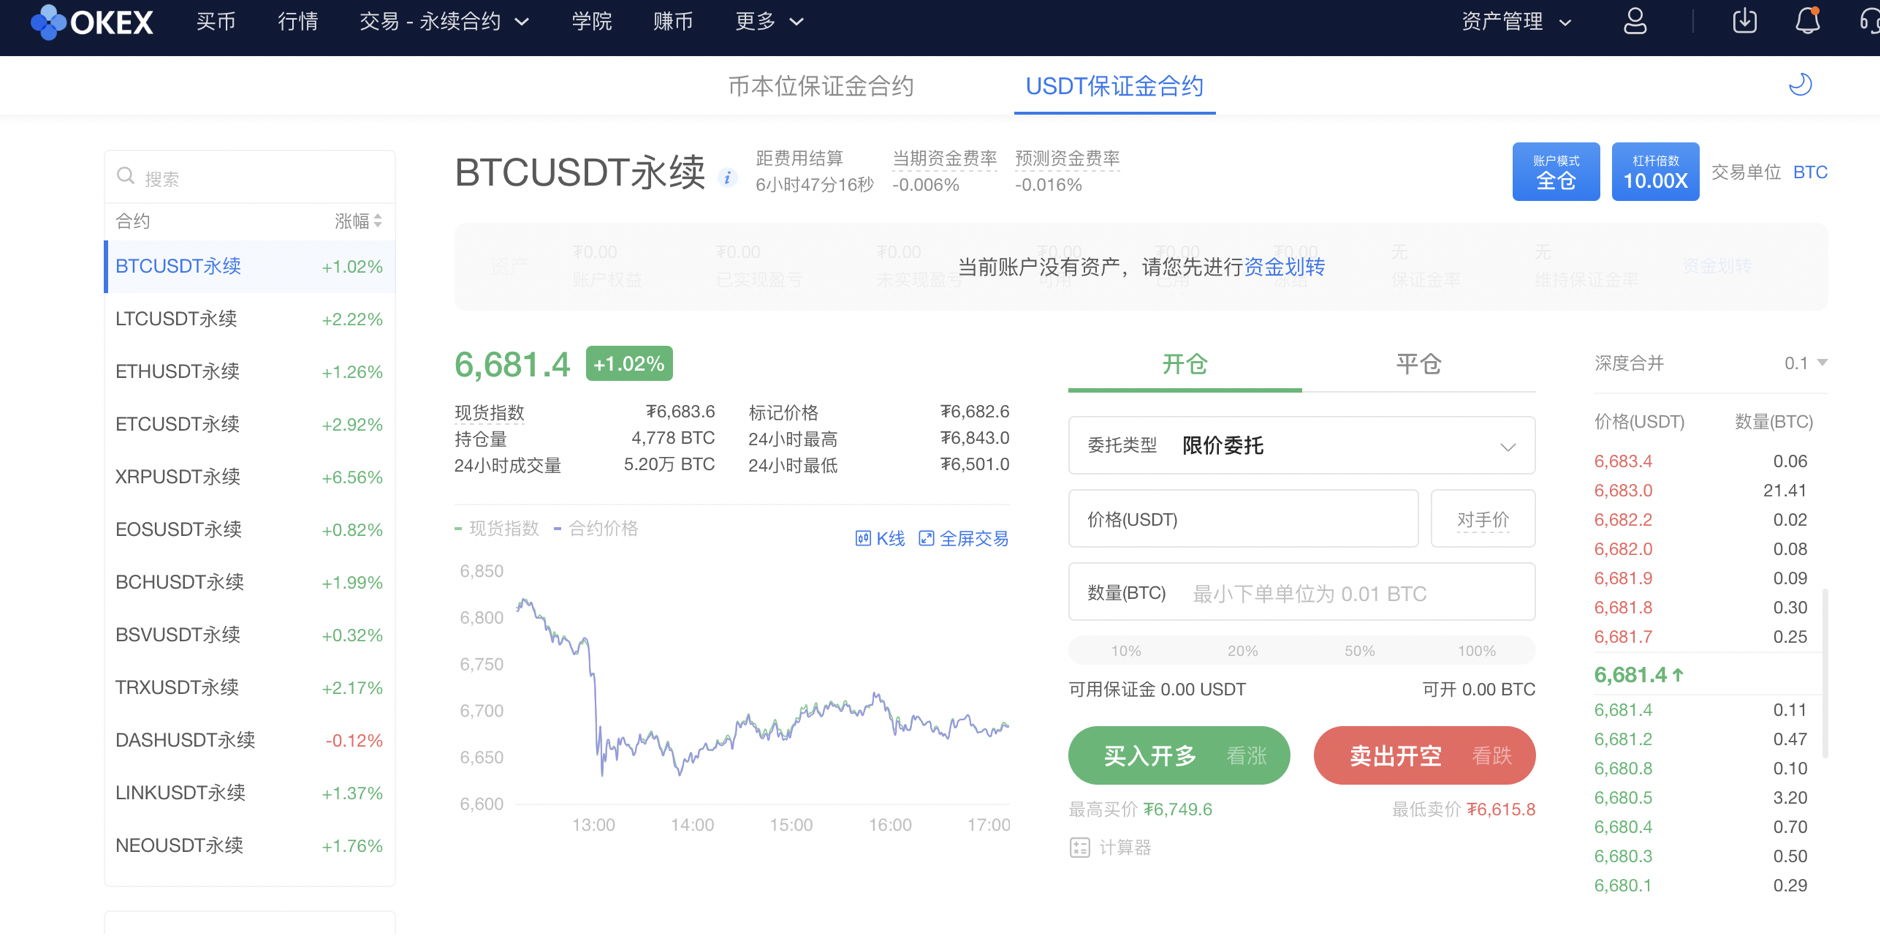Switch to the 币本位保证金合约 tab
The image size is (1880, 944).
pos(820,86)
